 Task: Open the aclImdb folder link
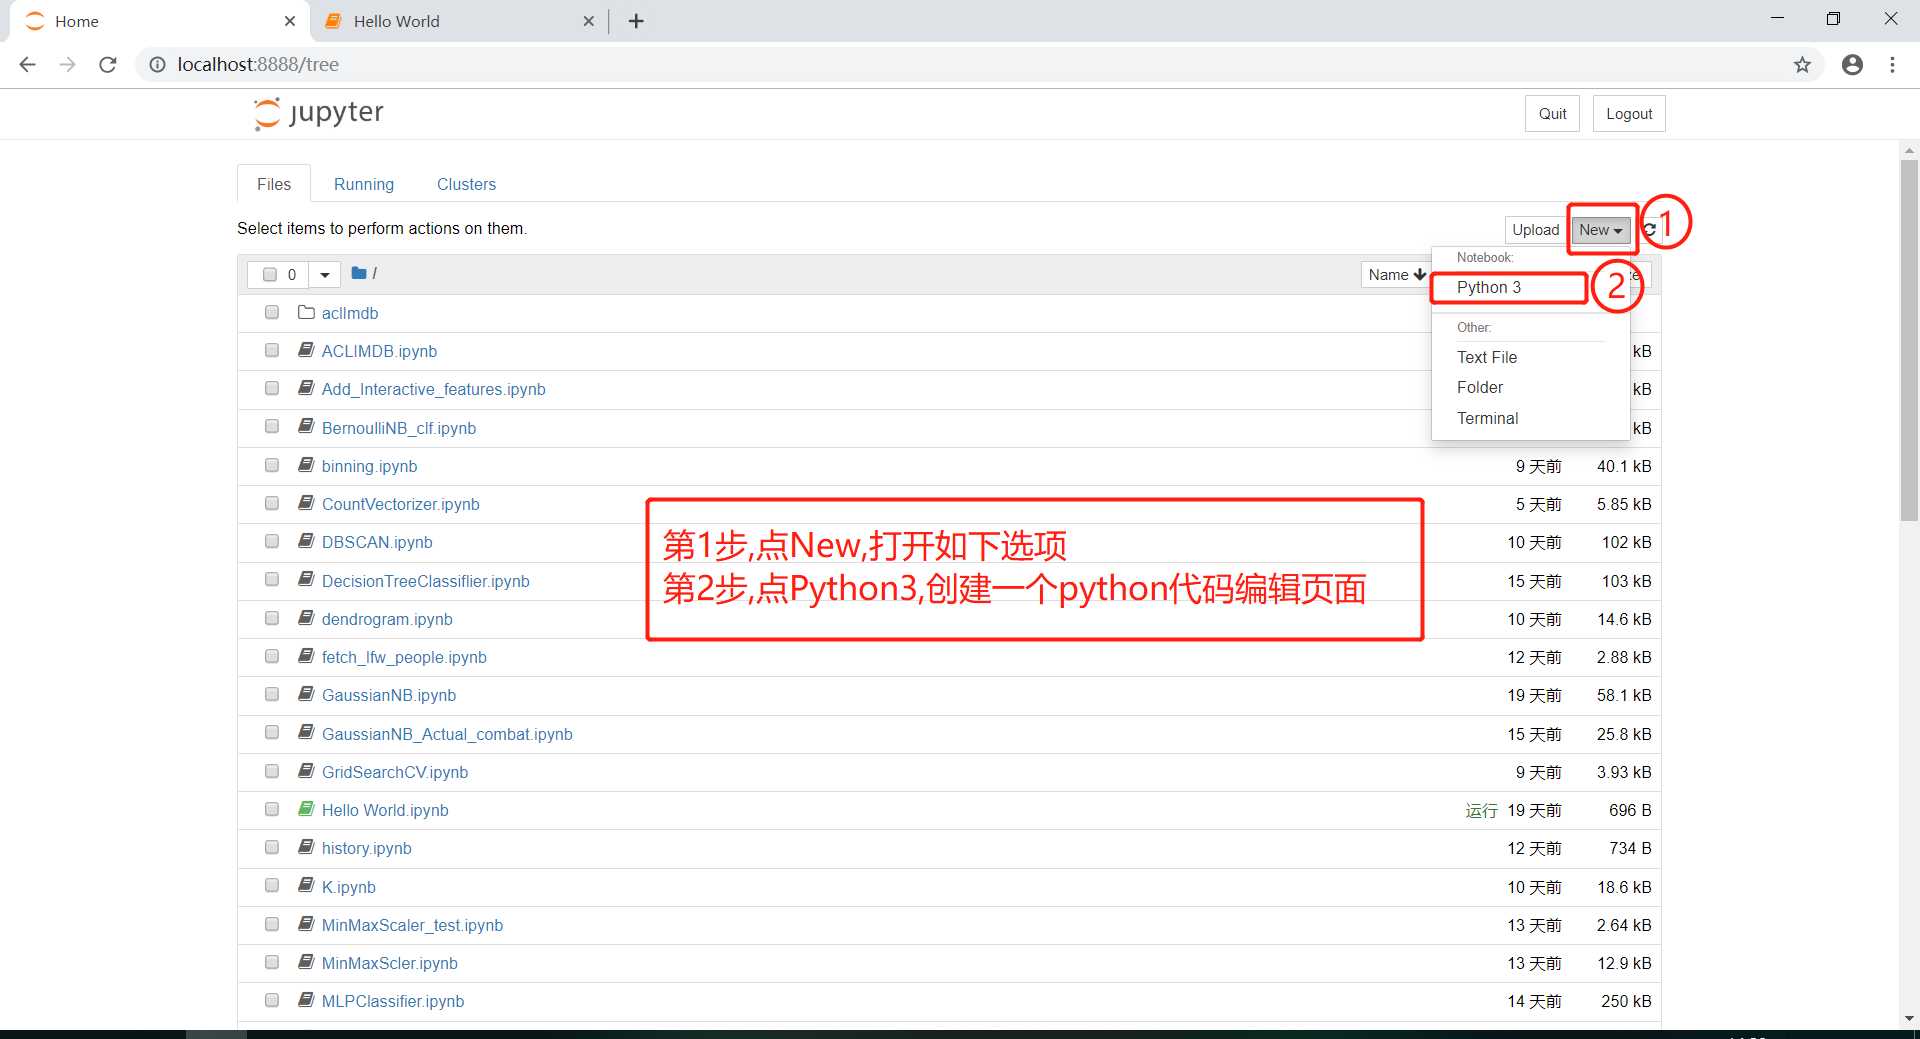(x=350, y=313)
